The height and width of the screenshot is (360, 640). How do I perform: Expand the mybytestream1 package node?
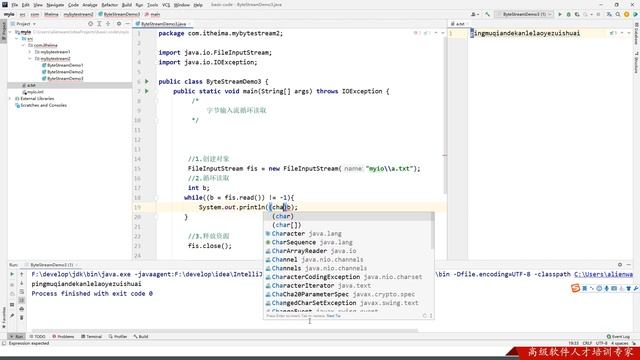click(30, 52)
